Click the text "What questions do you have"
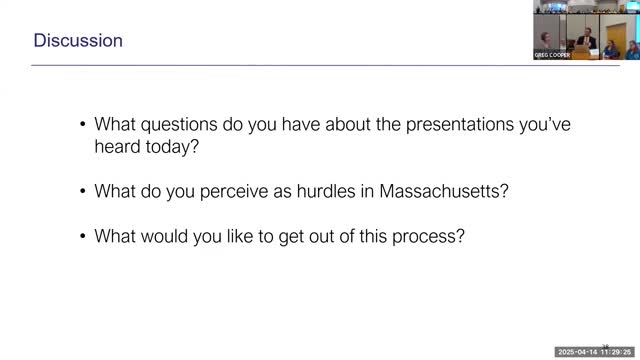 pos(207,124)
